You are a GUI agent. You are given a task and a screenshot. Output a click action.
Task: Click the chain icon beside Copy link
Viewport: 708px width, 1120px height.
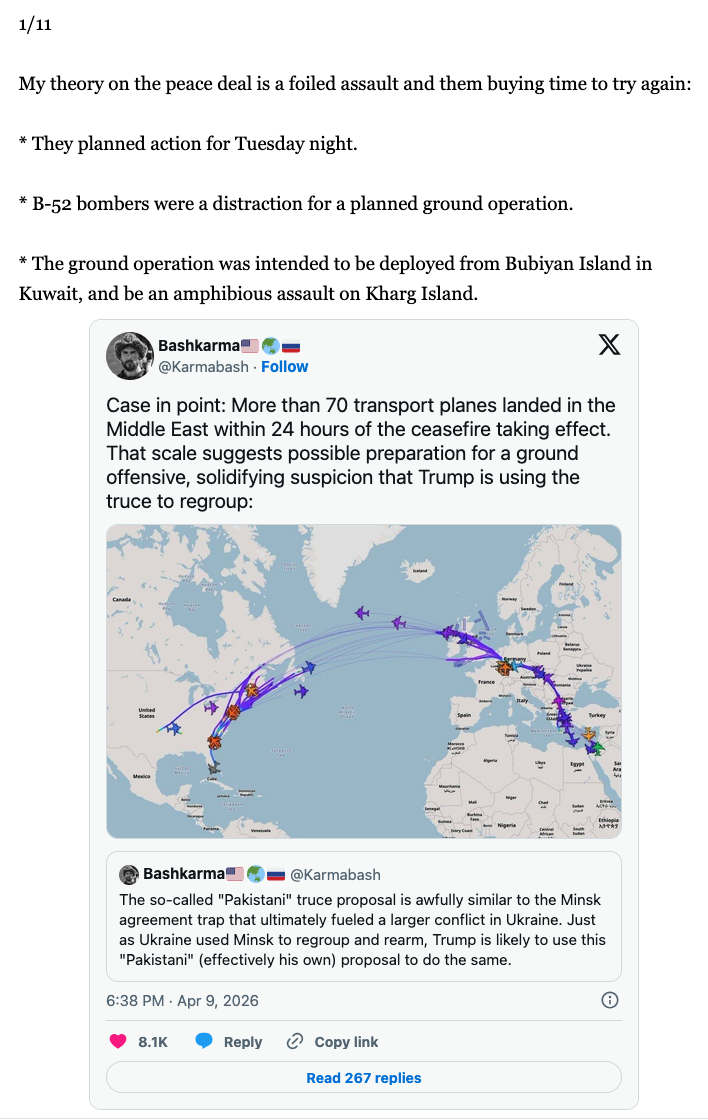pyautogui.click(x=295, y=1041)
